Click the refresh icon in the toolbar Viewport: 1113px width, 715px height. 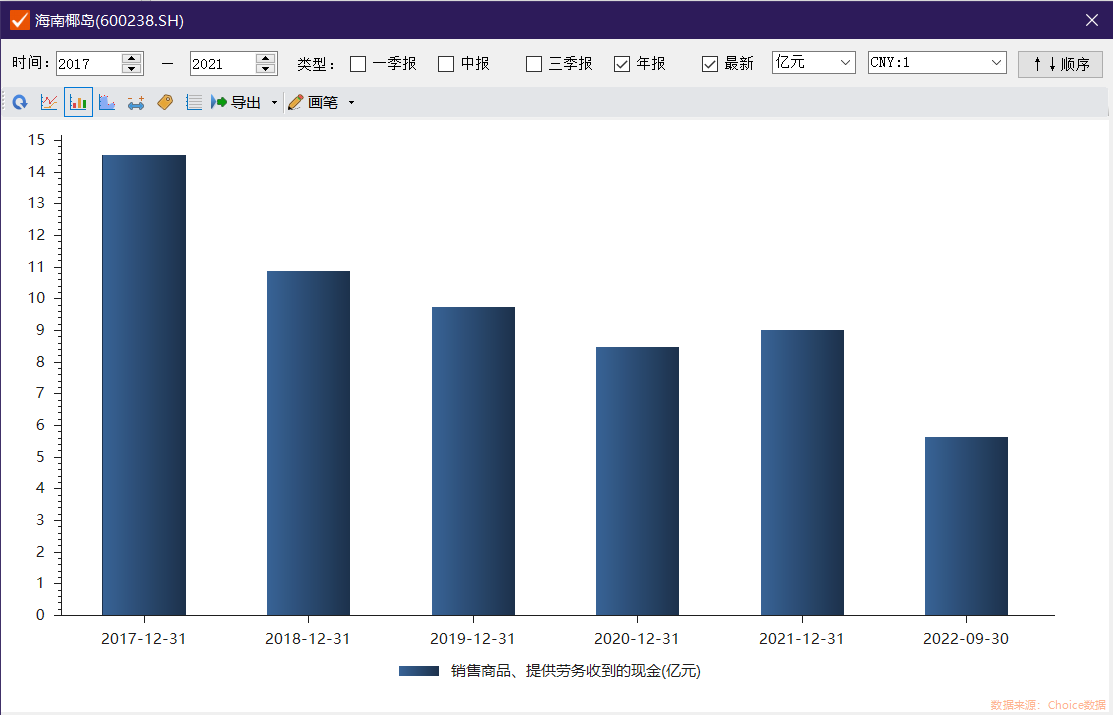click(x=20, y=102)
